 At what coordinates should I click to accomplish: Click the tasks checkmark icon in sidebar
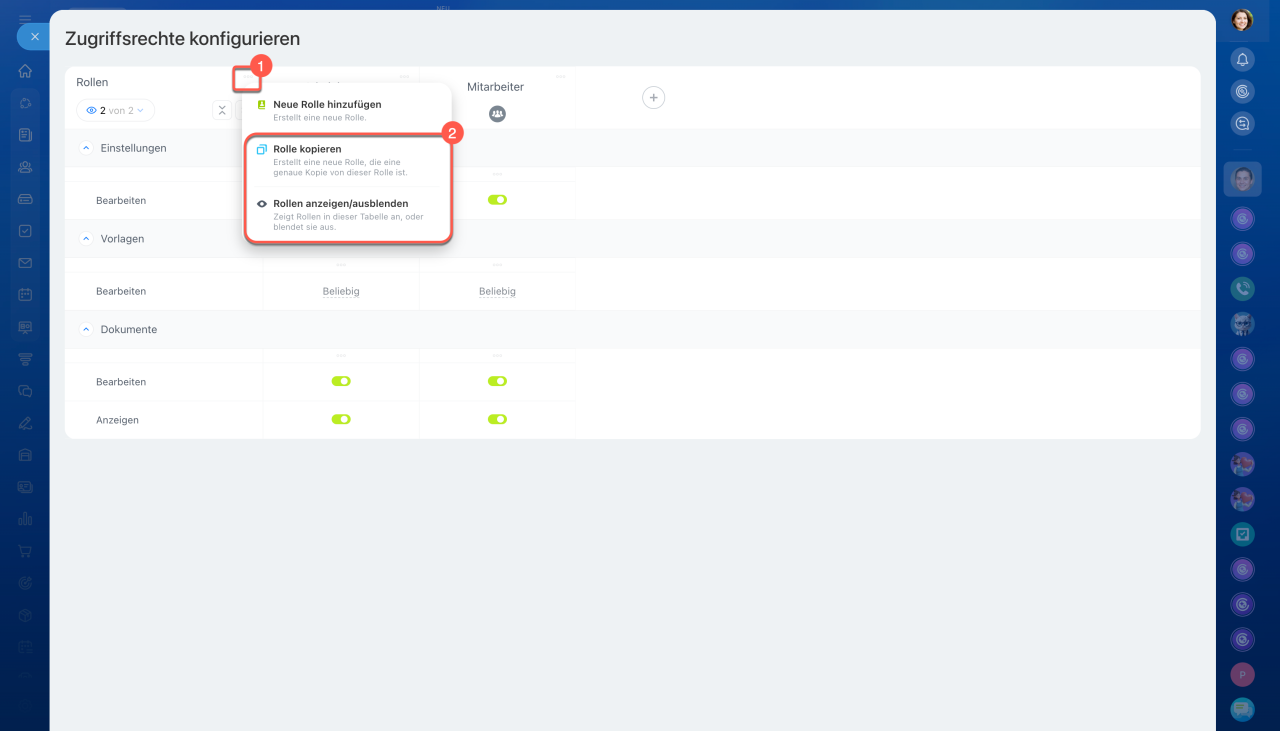pyautogui.click(x=25, y=231)
